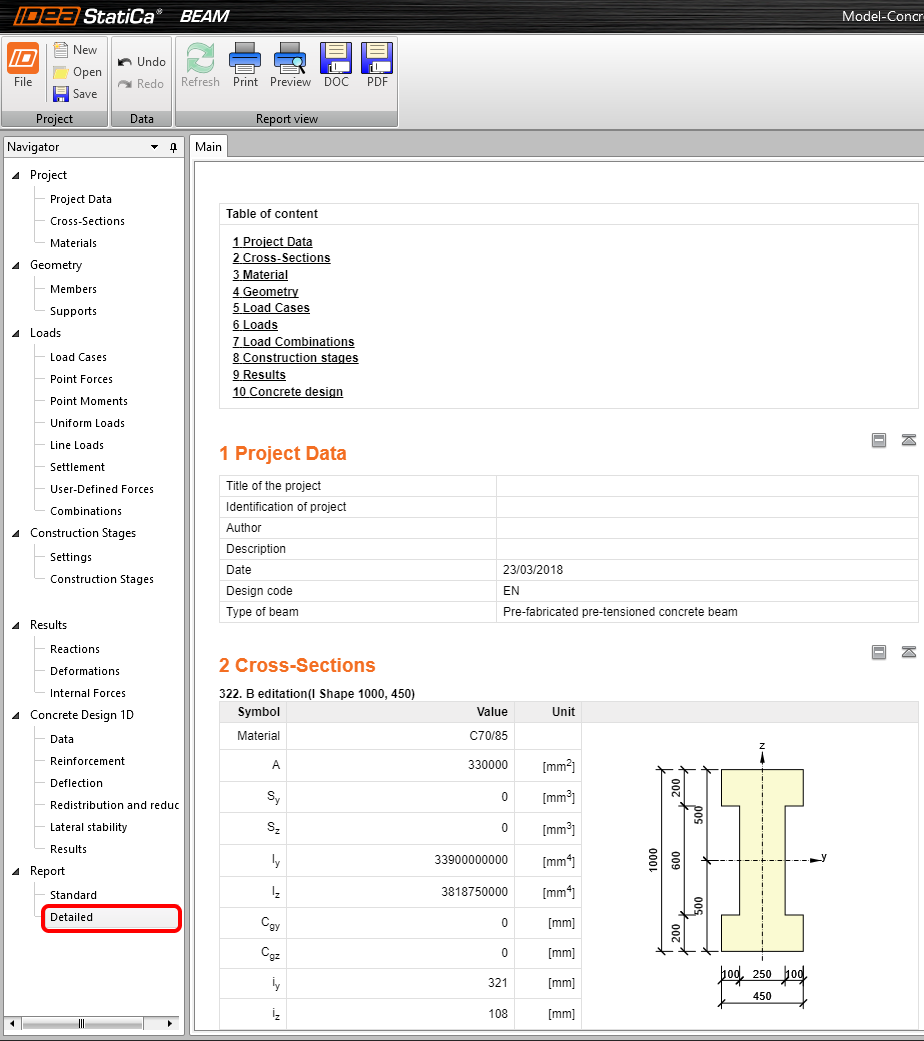This screenshot has width=924, height=1041.
Task: Collapse the Project tree node
Action: click(x=16, y=176)
